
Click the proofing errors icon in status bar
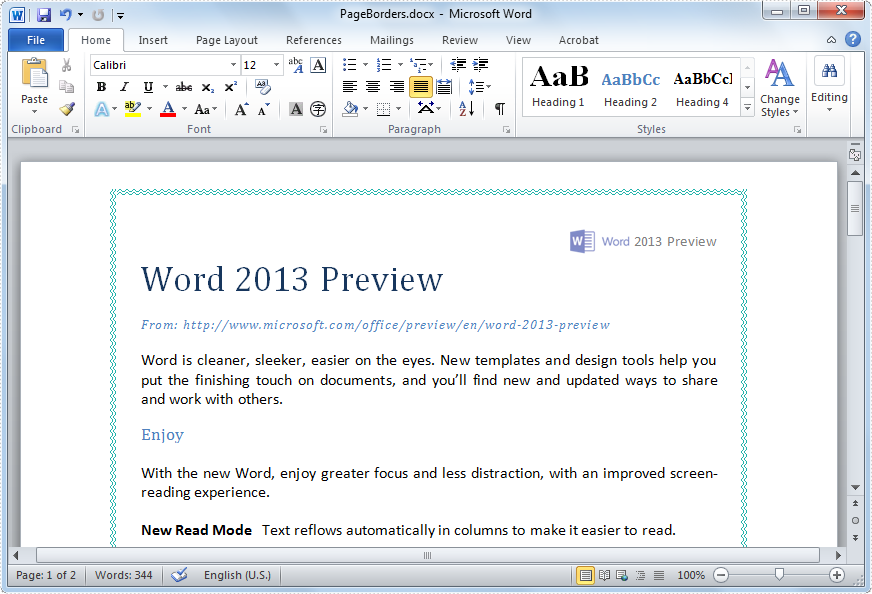click(179, 575)
